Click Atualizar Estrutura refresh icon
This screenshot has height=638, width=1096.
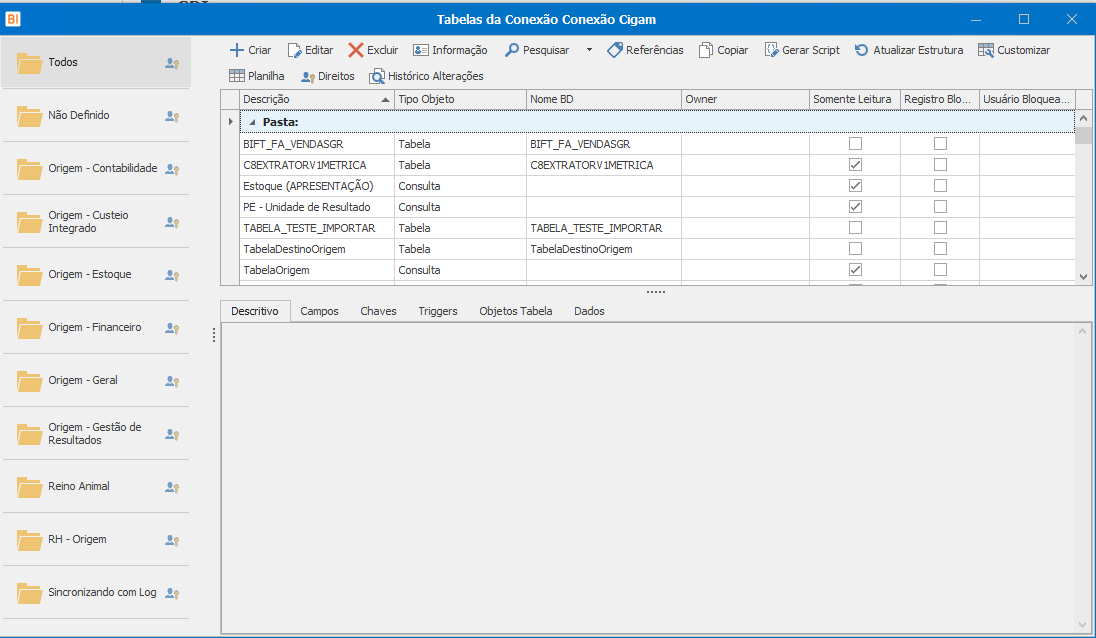coord(861,50)
